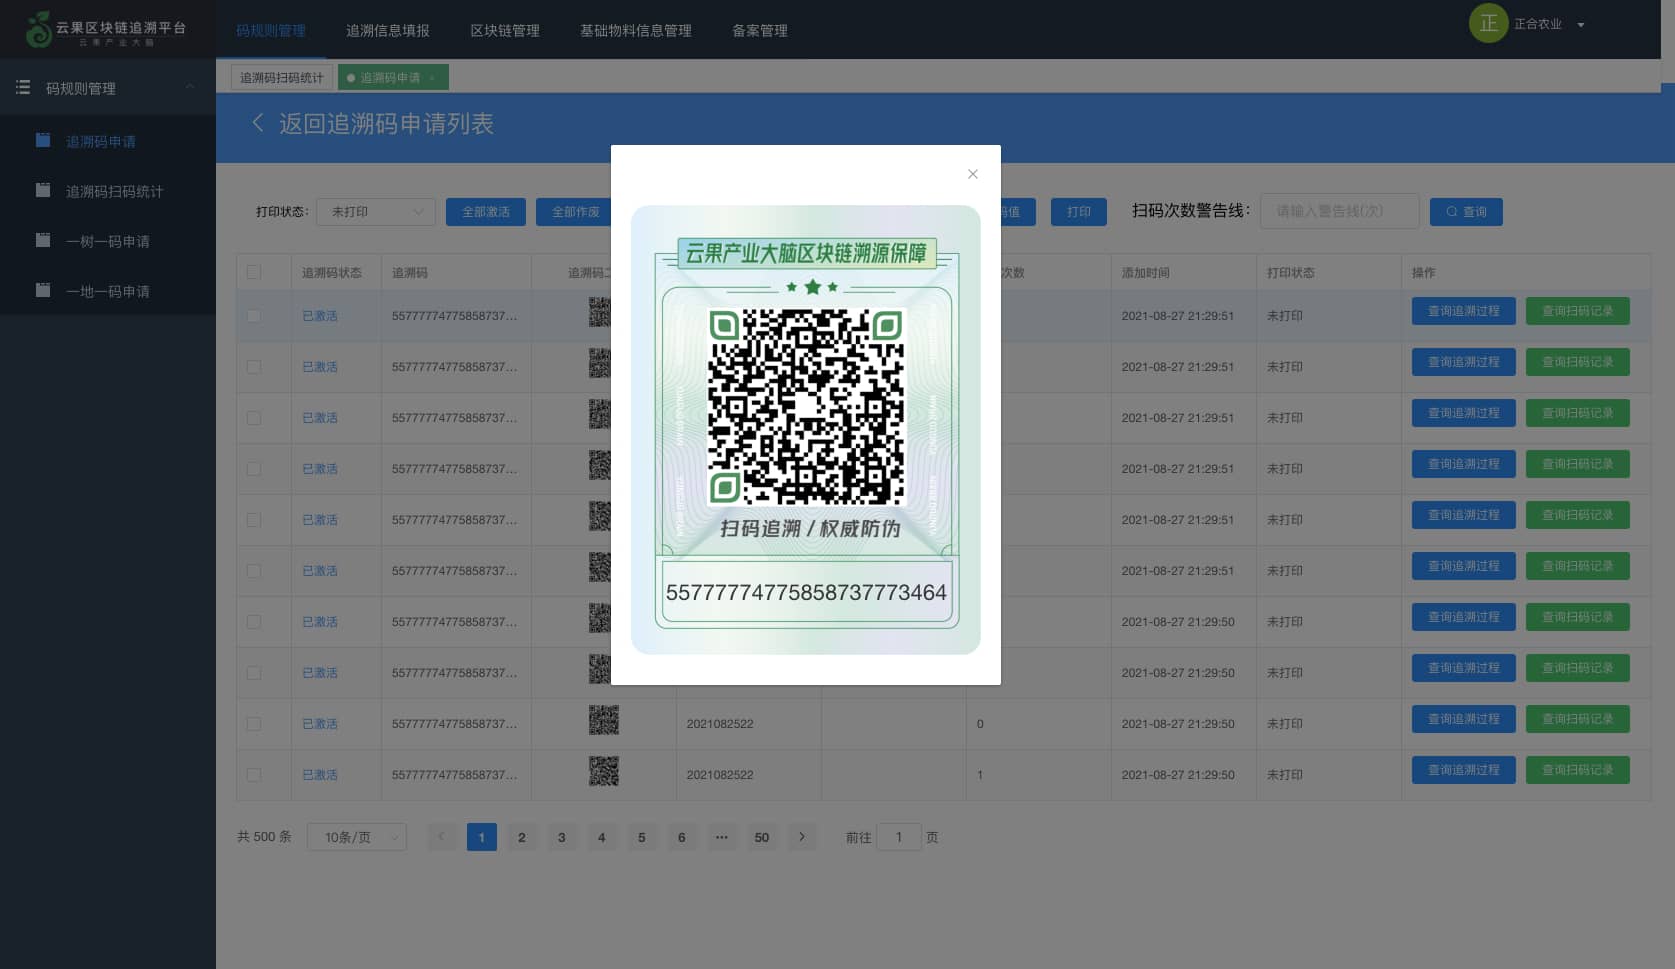Open the 基础物料信息管理 top menu
Image resolution: width=1675 pixels, height=969 pixels.
point(636,31)
